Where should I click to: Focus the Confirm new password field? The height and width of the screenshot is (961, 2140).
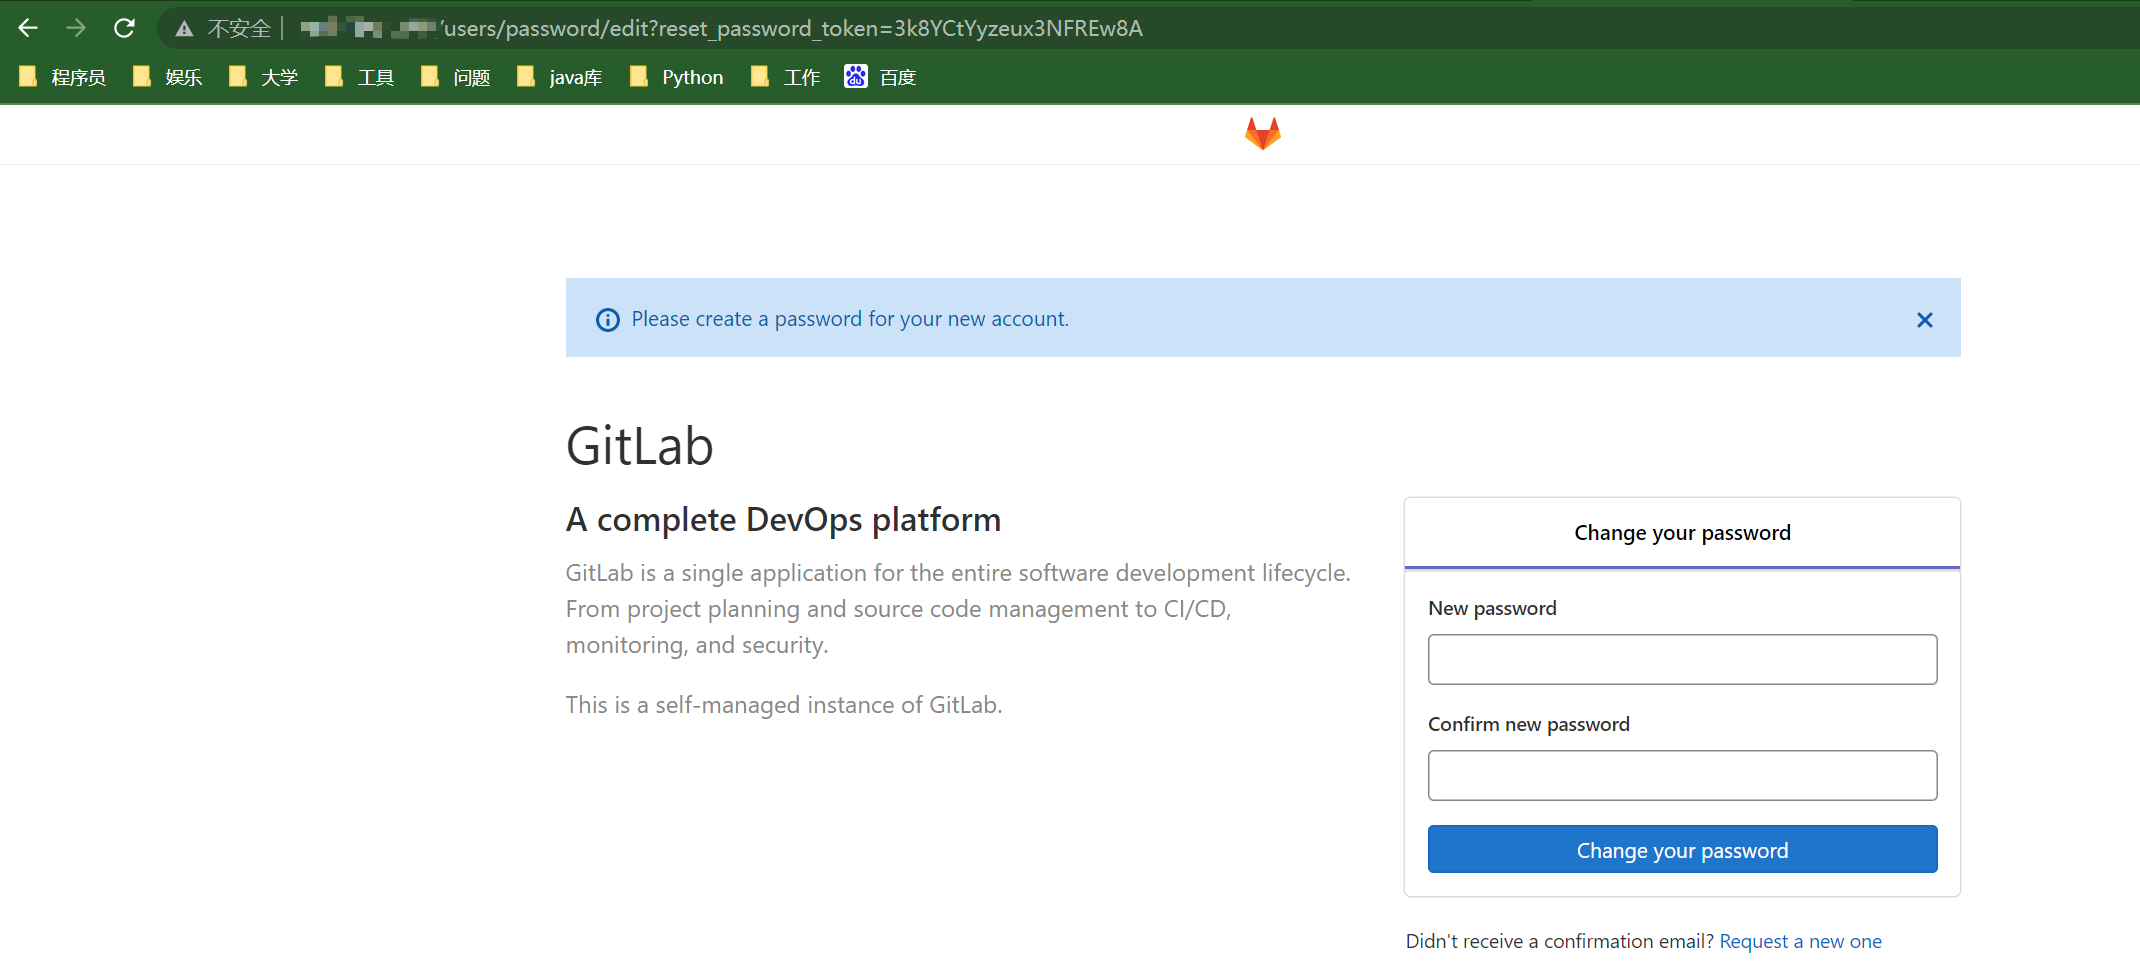tap(1682, 775)
